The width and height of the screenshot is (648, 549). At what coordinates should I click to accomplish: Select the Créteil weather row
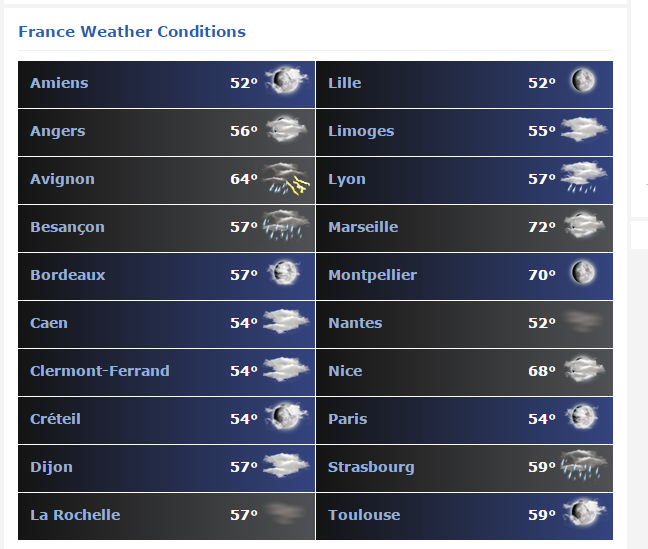pyautogui.click(x=167, y=420)
